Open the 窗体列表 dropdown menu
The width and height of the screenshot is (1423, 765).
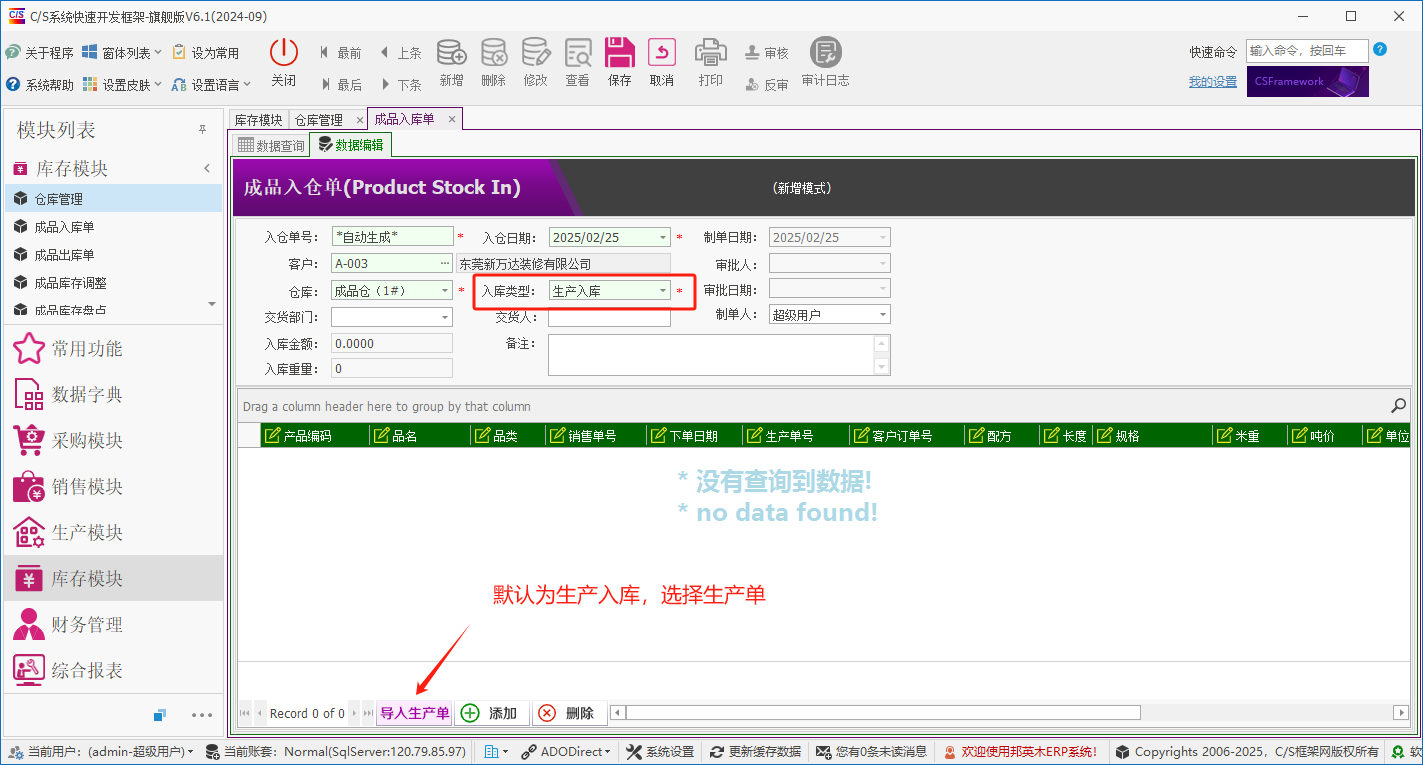123,53
